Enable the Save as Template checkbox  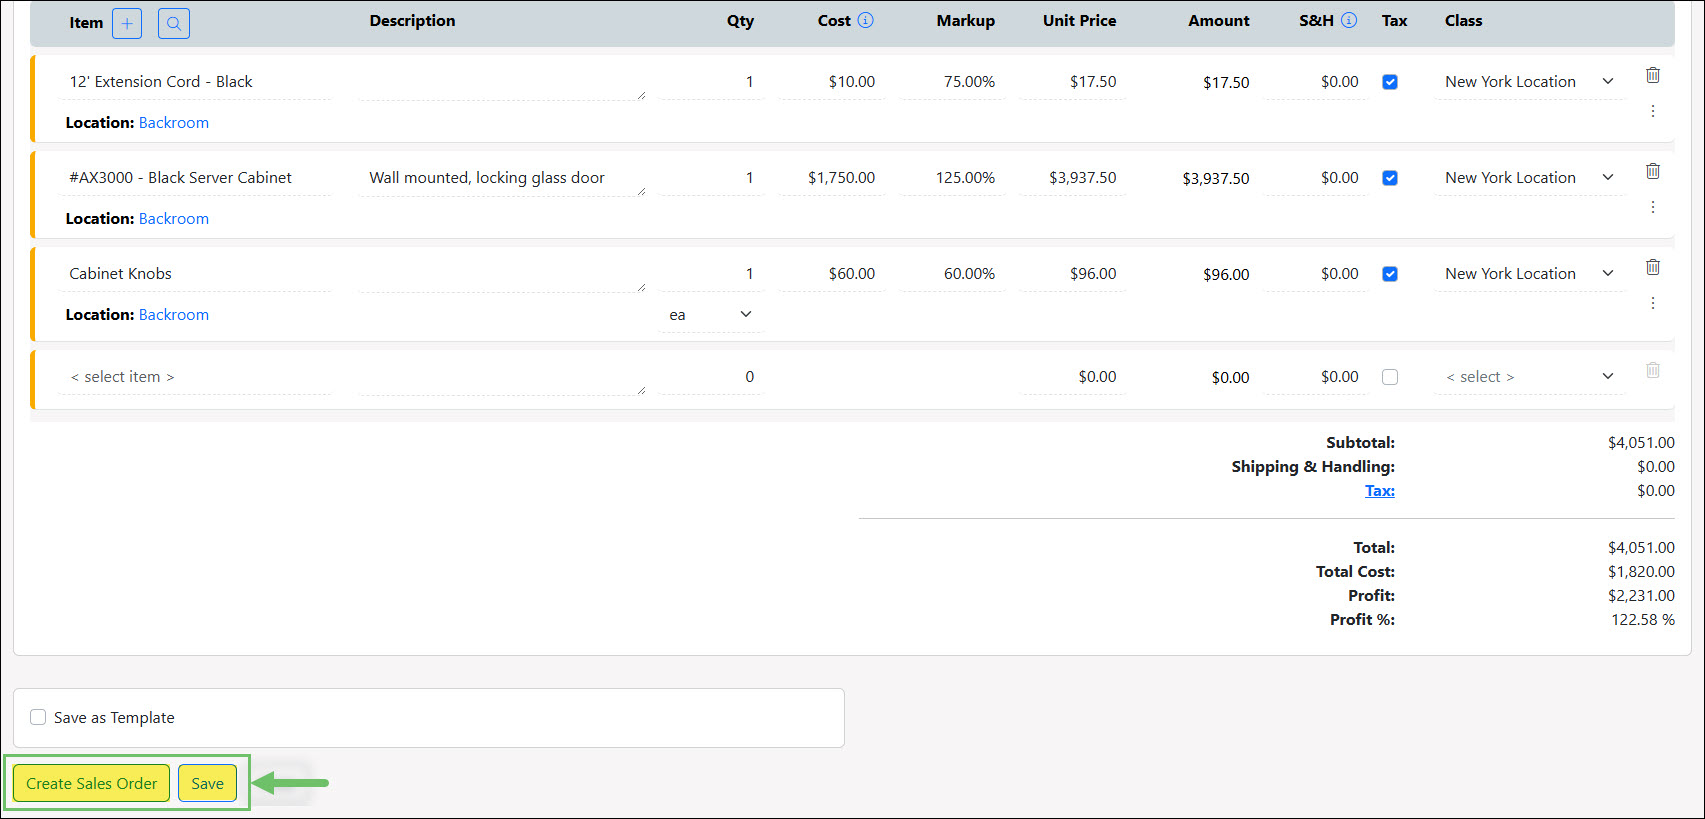click(38, 717)
